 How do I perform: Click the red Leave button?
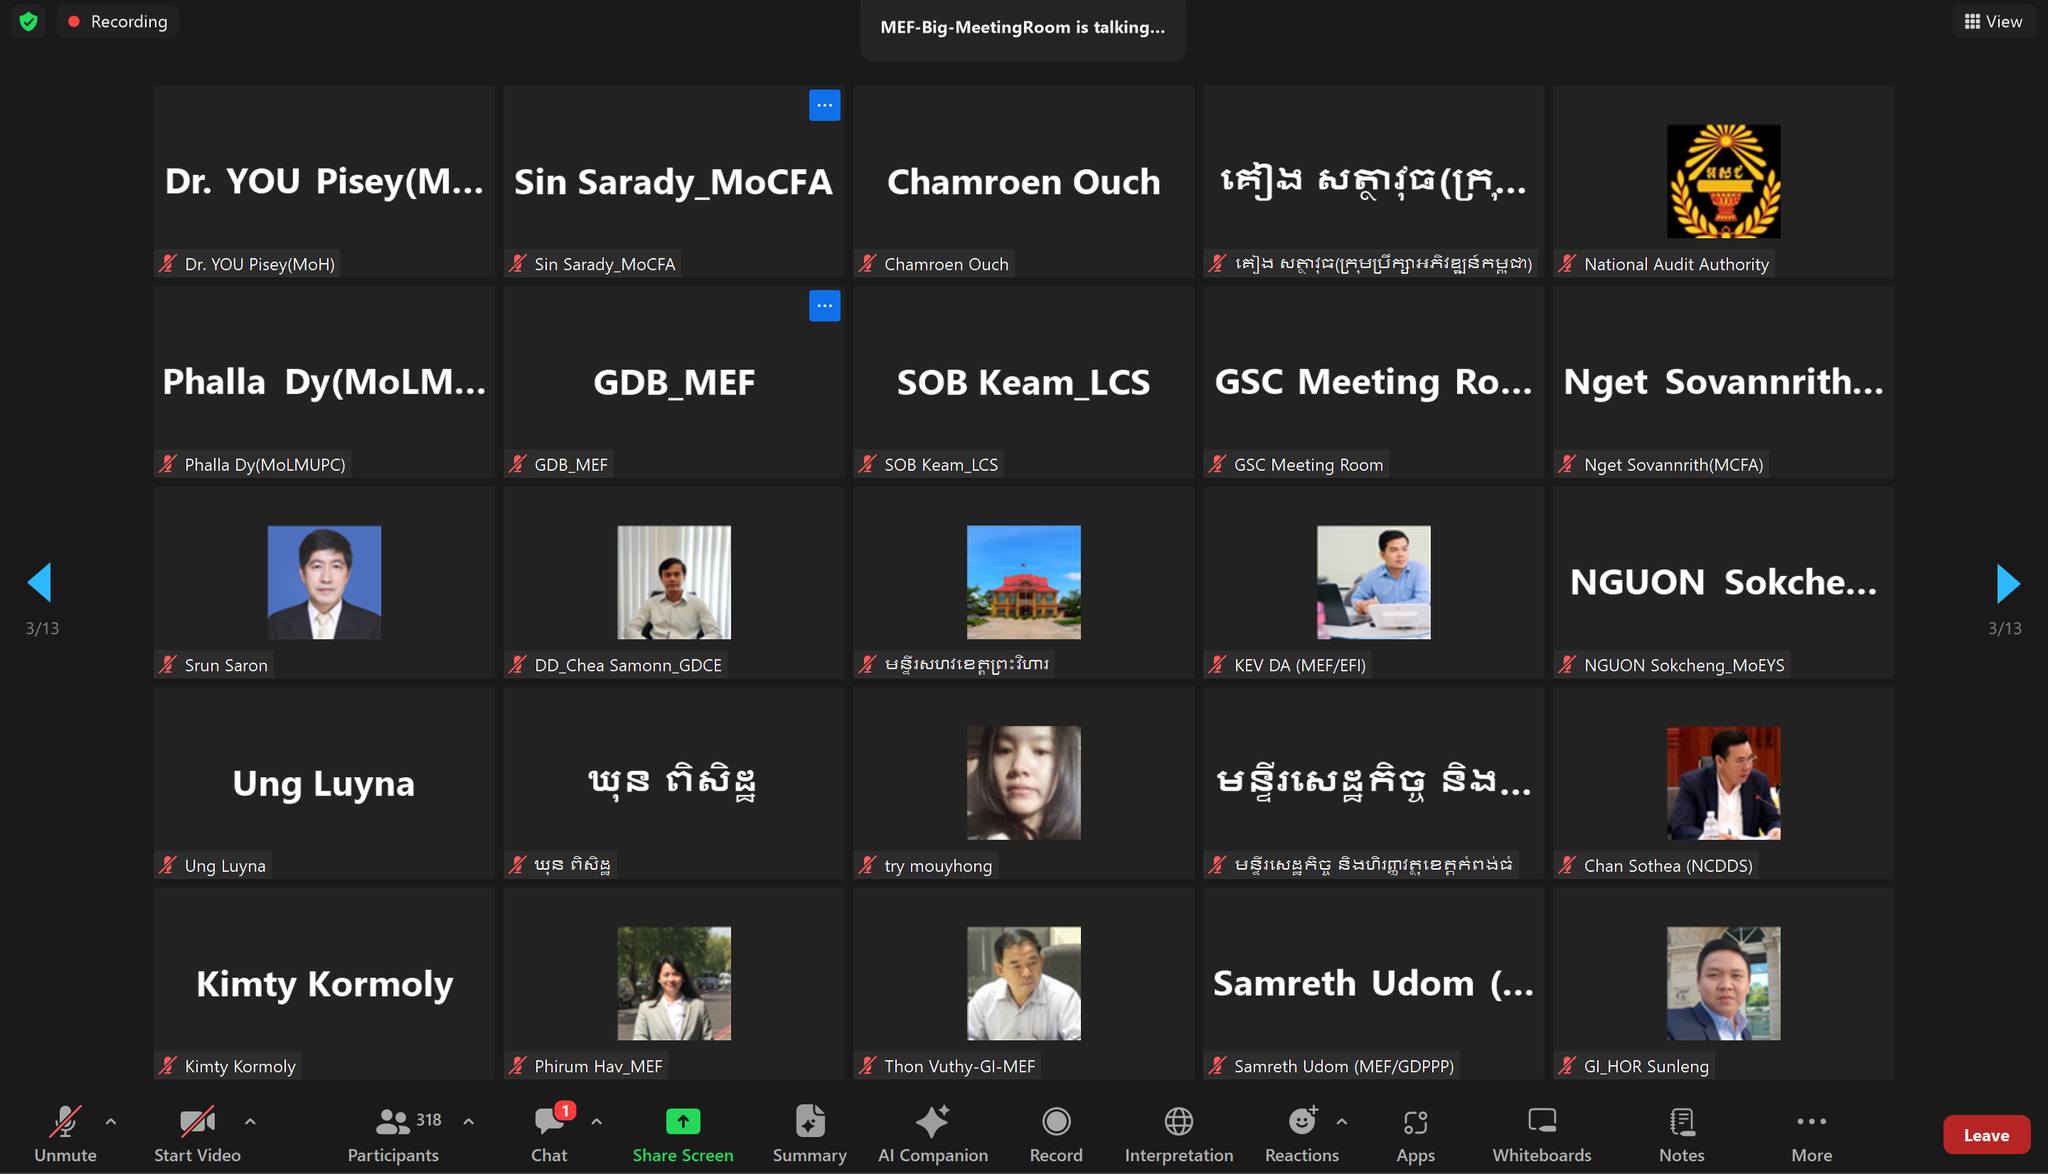click(x=1986, y=1135)
